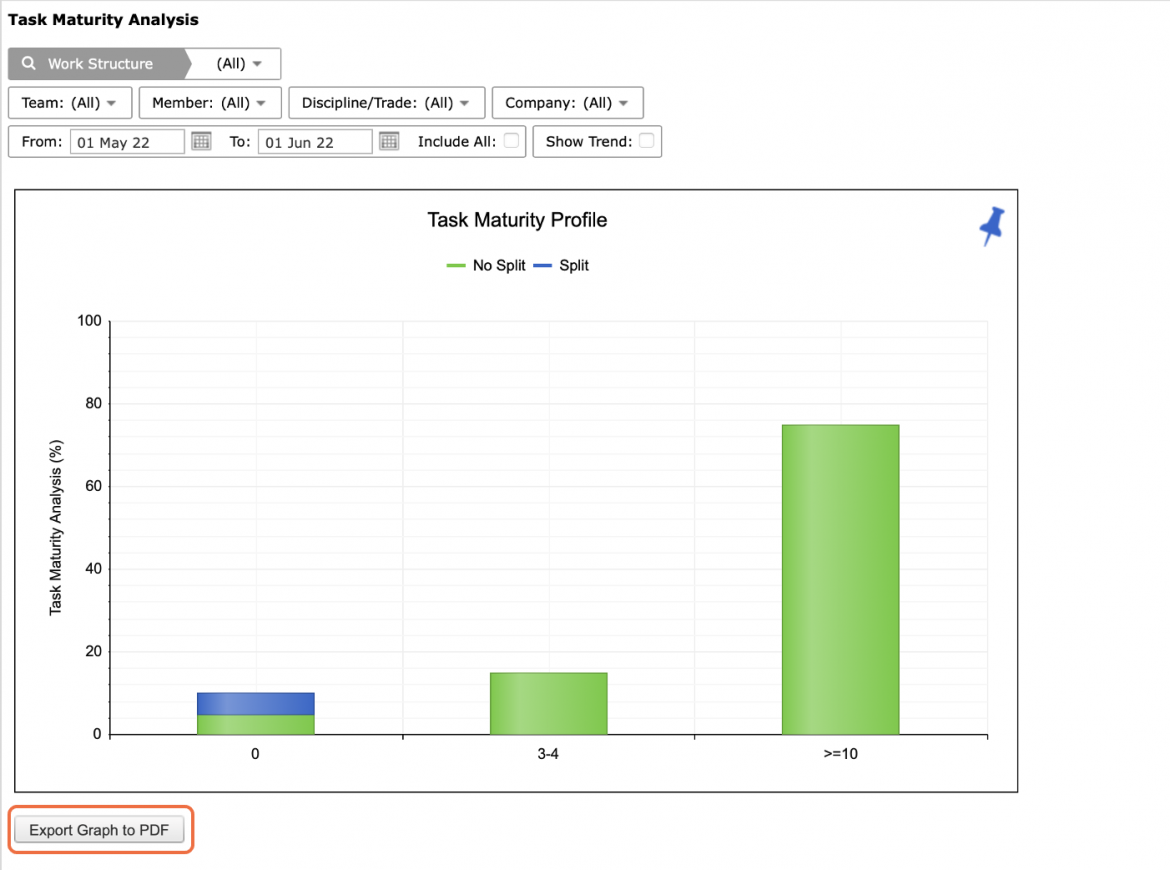Click the tall green bar for >=10
This screenshot has width=1170, height=870.
point(840,580)
